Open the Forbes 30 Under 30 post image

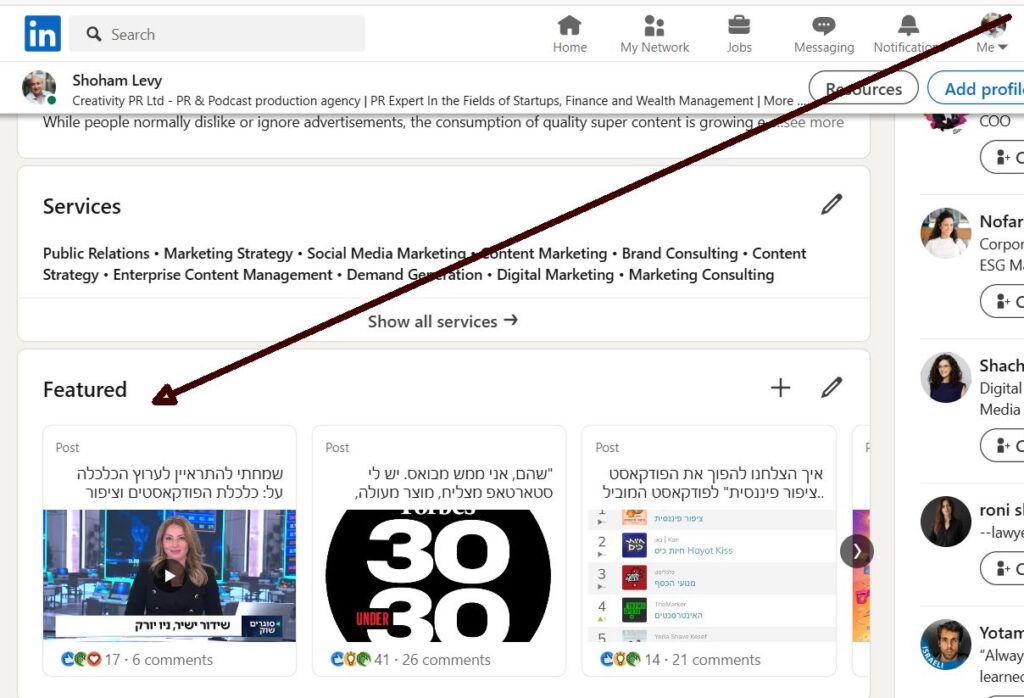click(438, 575)
